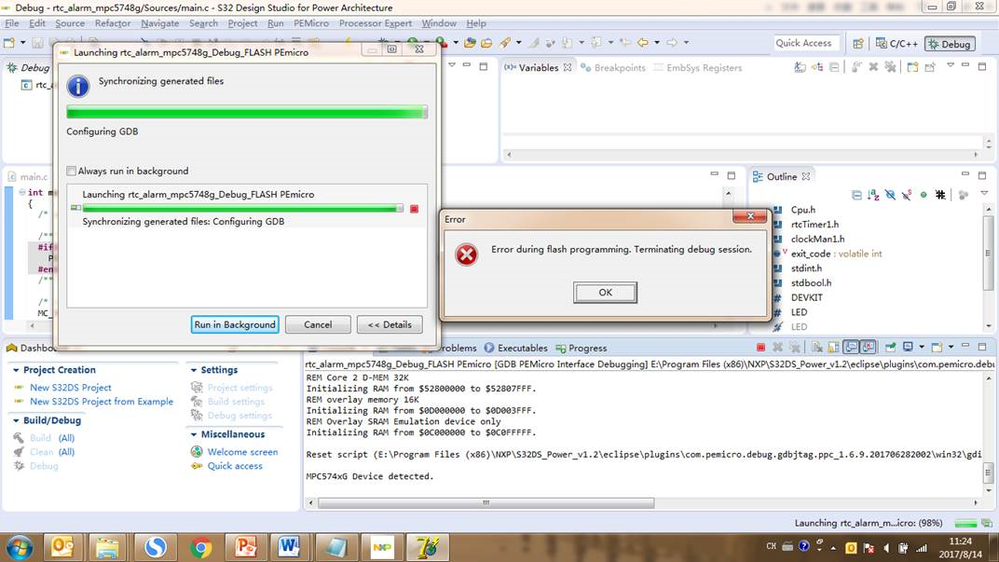Collapse the Project Creation section
The image size is (999, 562).
point(16,370)
